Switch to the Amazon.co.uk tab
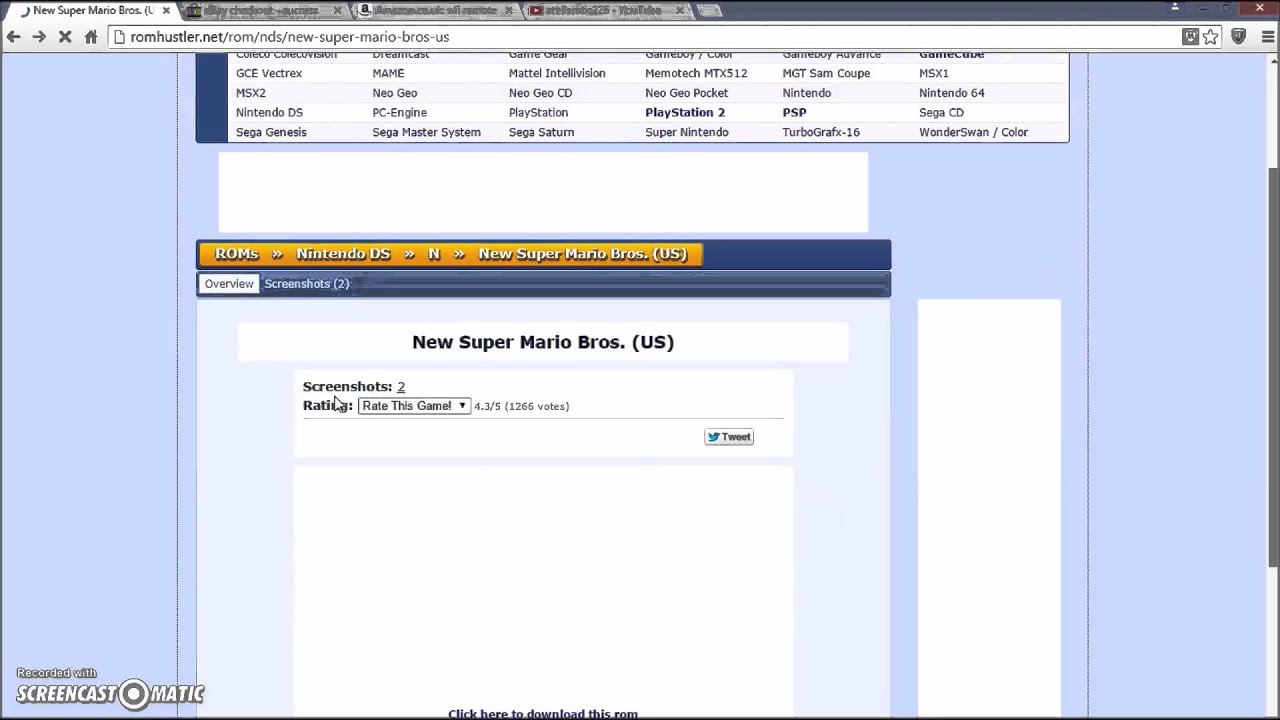1280x720 pixels. [435, 11]
